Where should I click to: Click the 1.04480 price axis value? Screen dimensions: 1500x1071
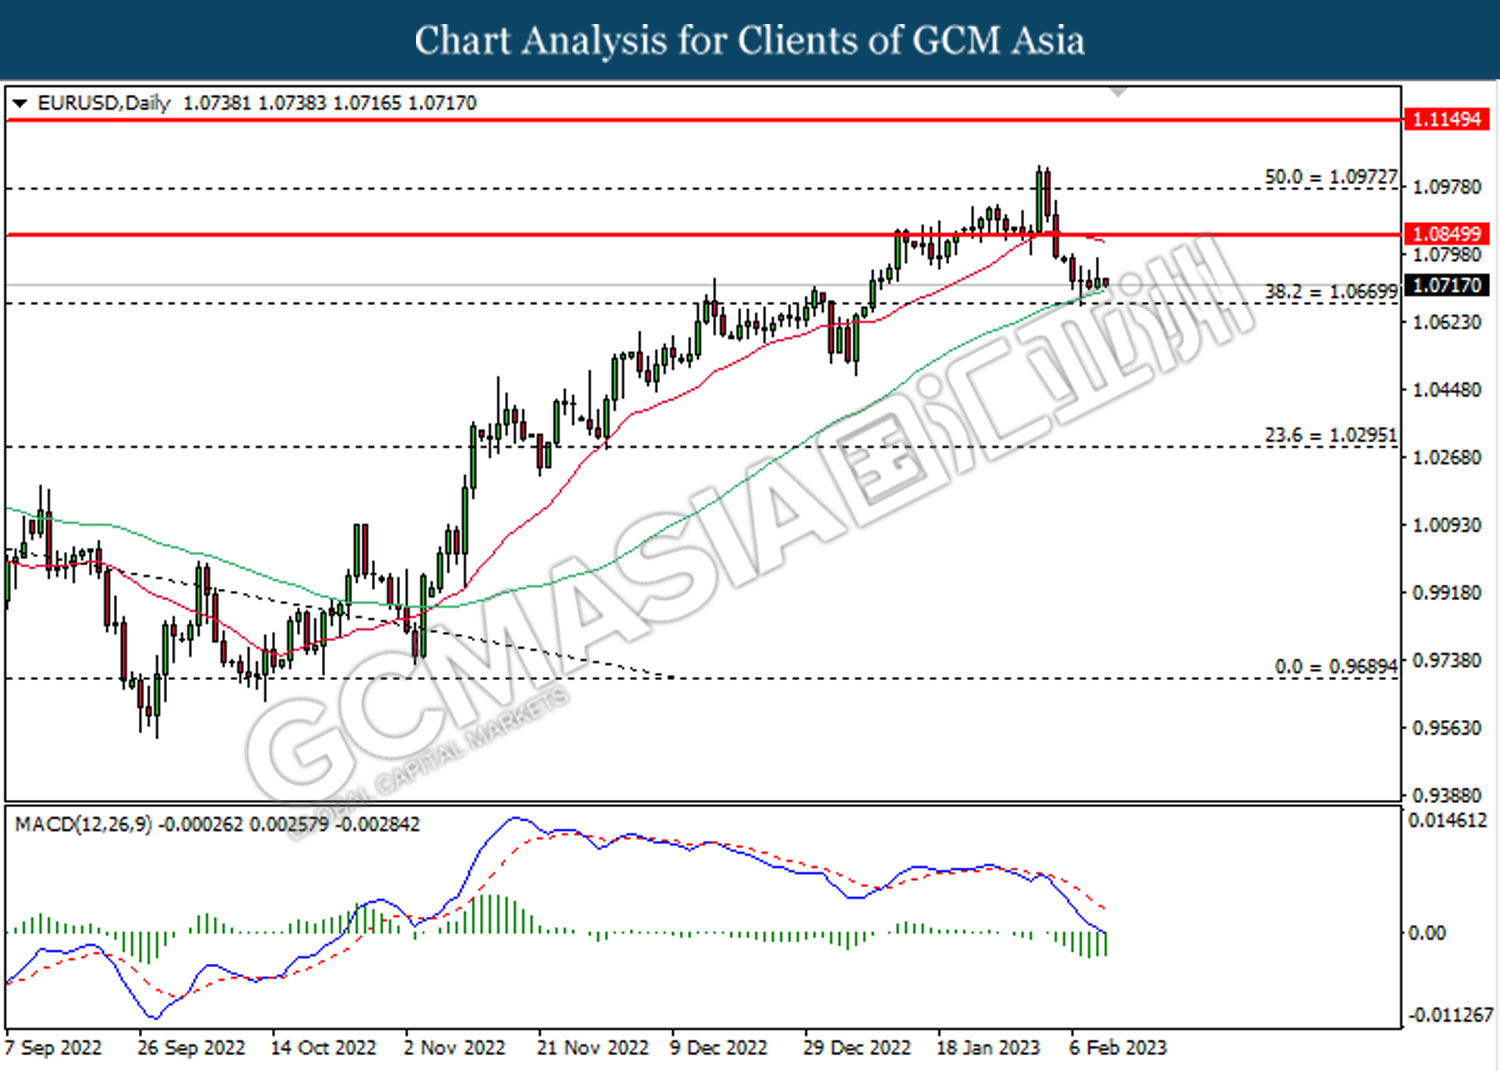[x=1447, y=390]
